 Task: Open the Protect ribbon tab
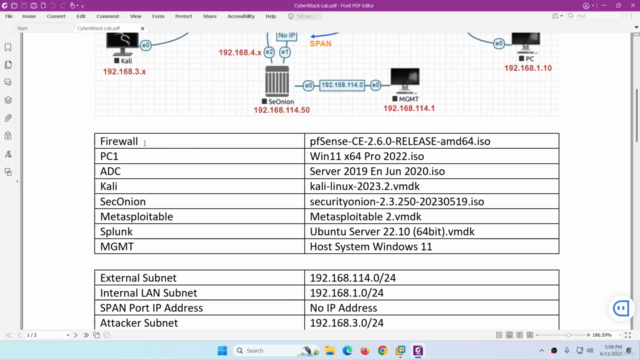tap(184, 16)
